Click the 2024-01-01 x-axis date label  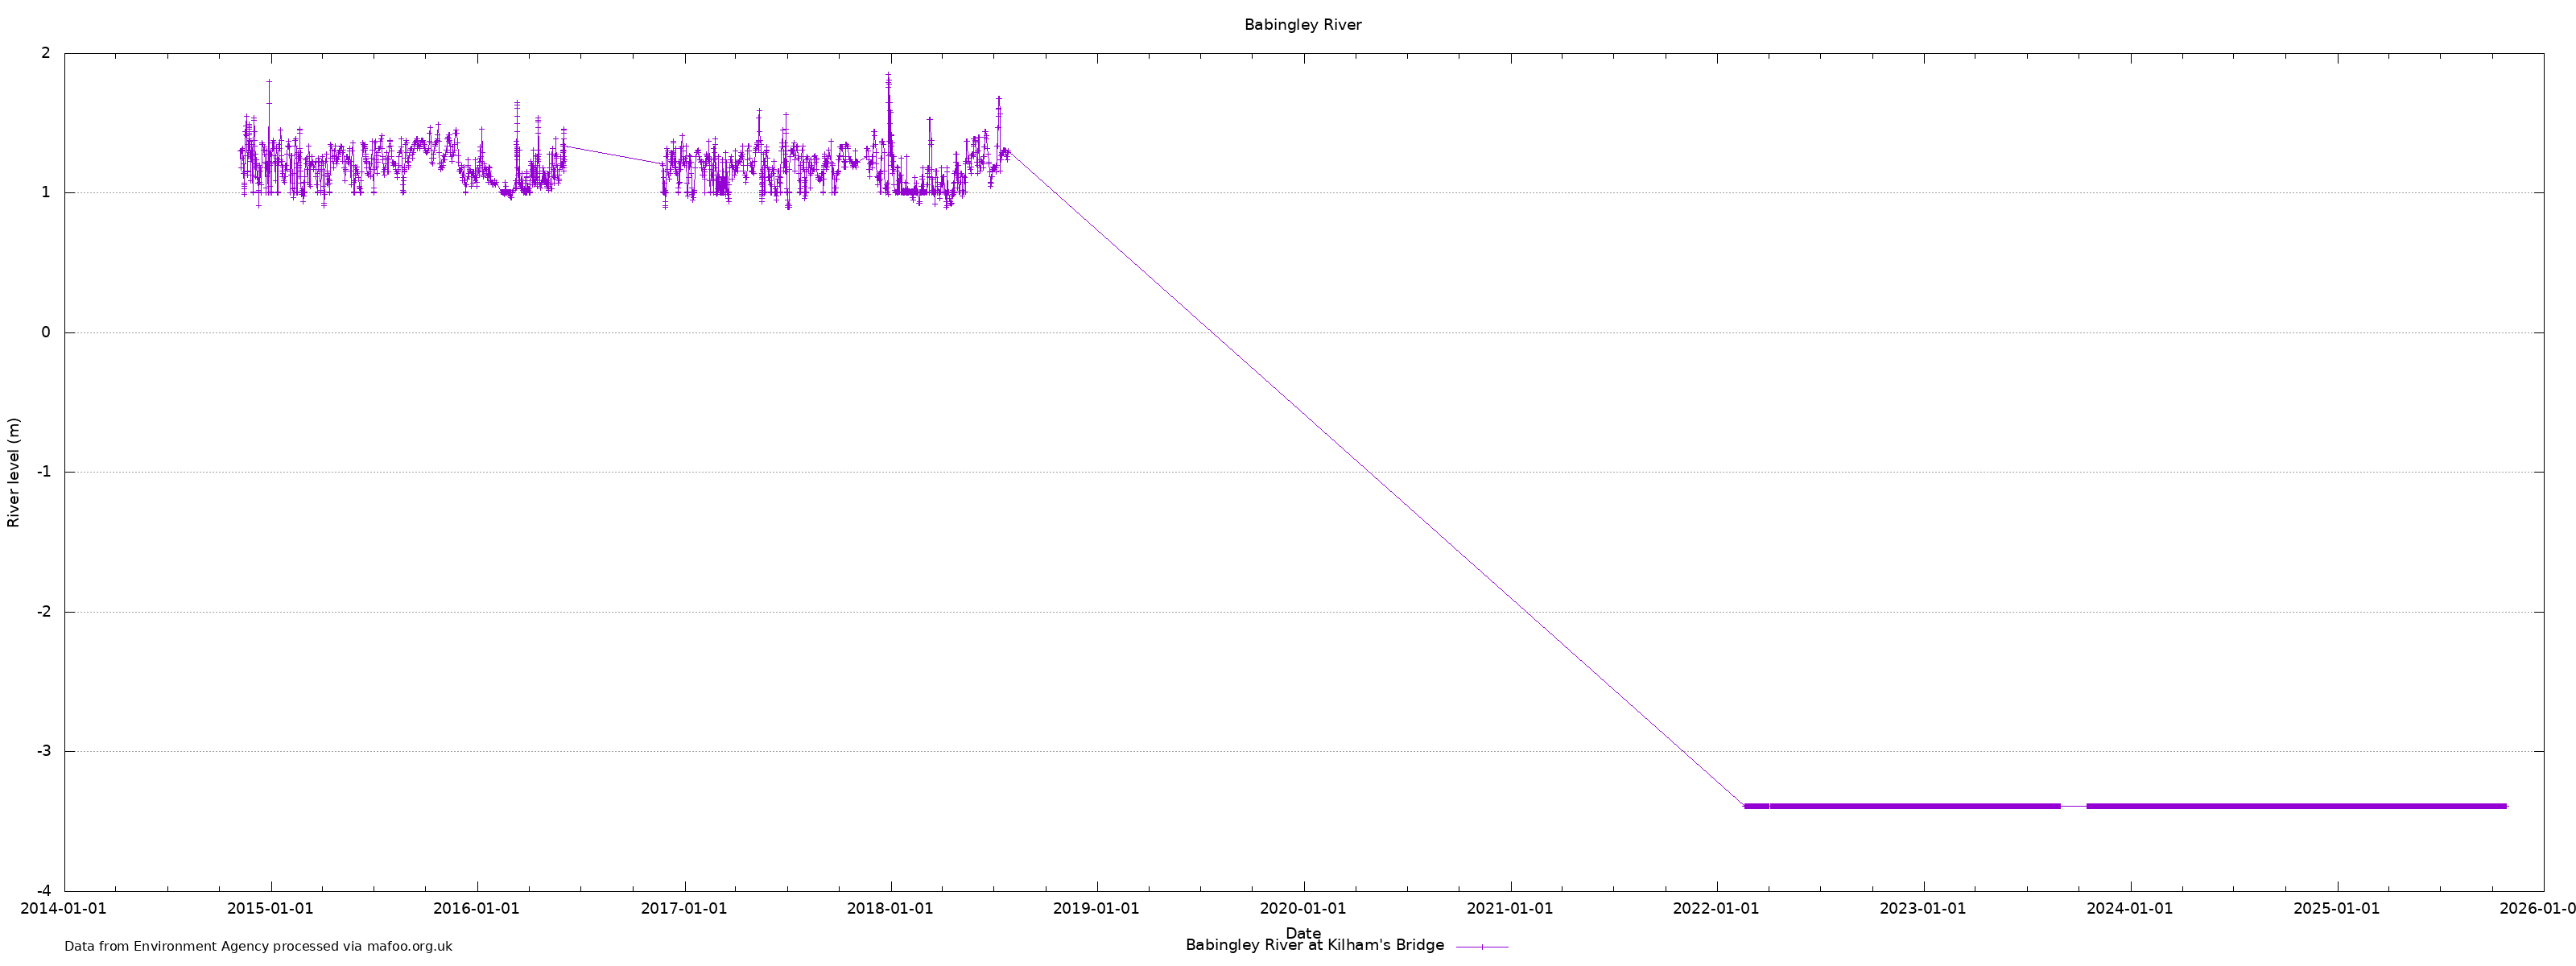[x=2129, y=909]
